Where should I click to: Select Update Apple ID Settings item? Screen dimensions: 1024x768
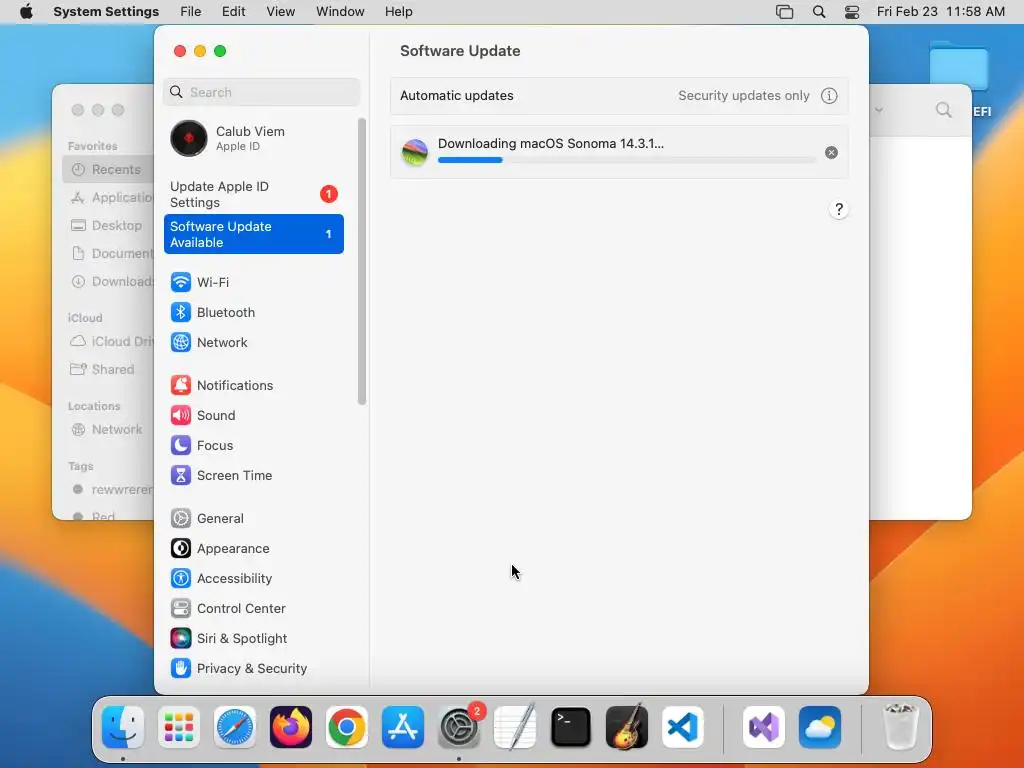pyautogui.click(x=253, y=194)
